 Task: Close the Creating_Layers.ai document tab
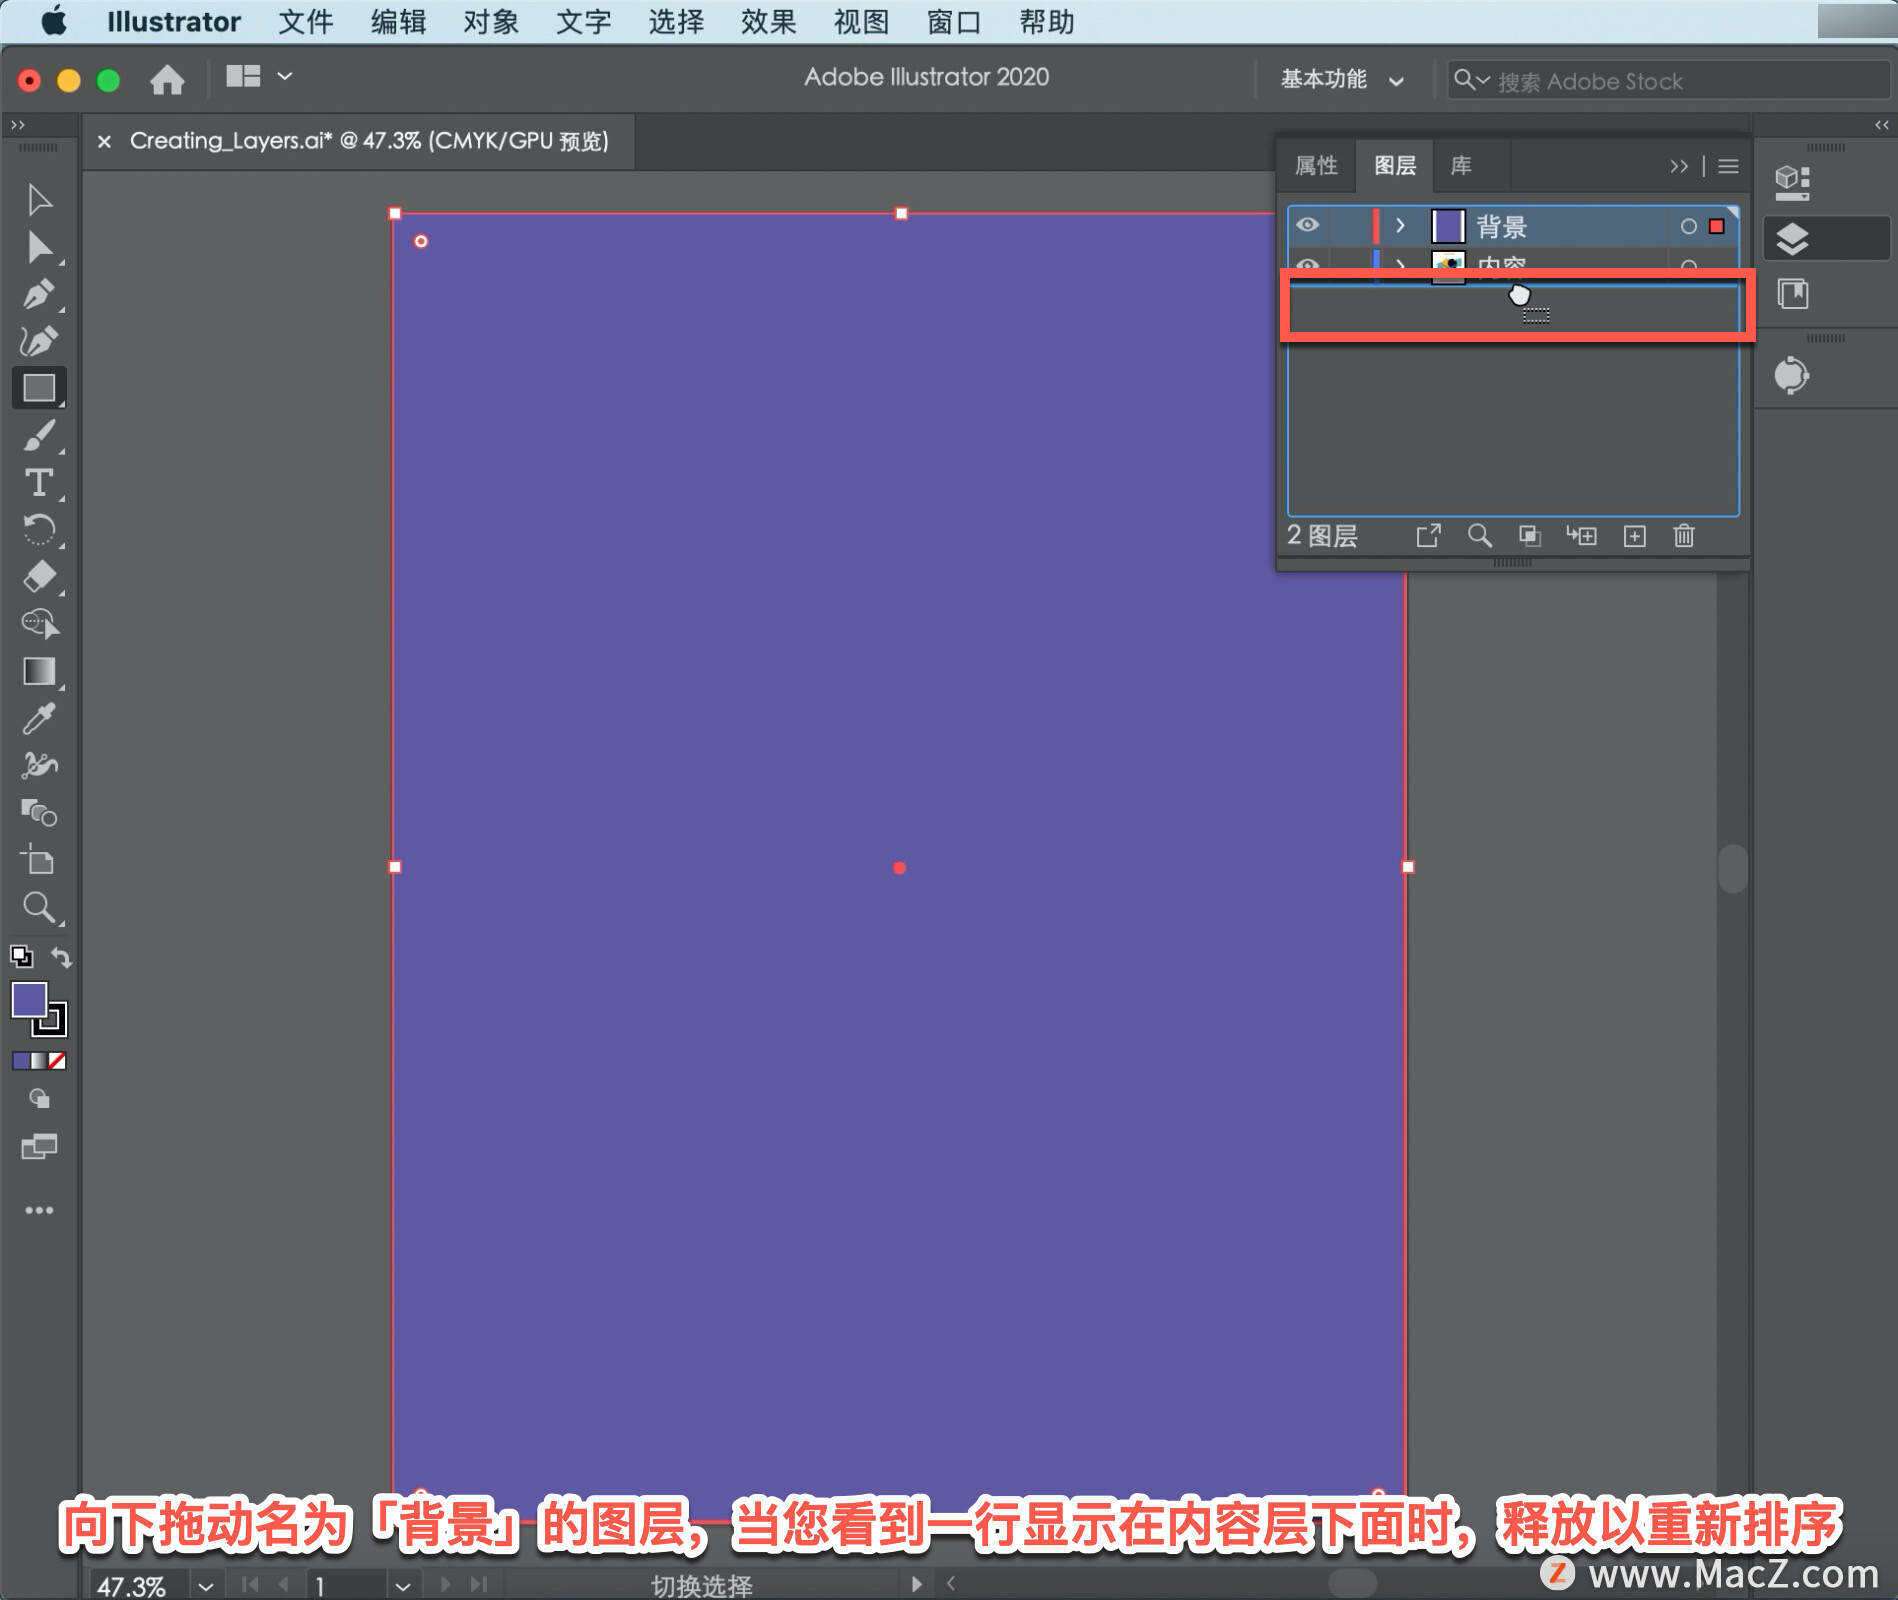104,142
